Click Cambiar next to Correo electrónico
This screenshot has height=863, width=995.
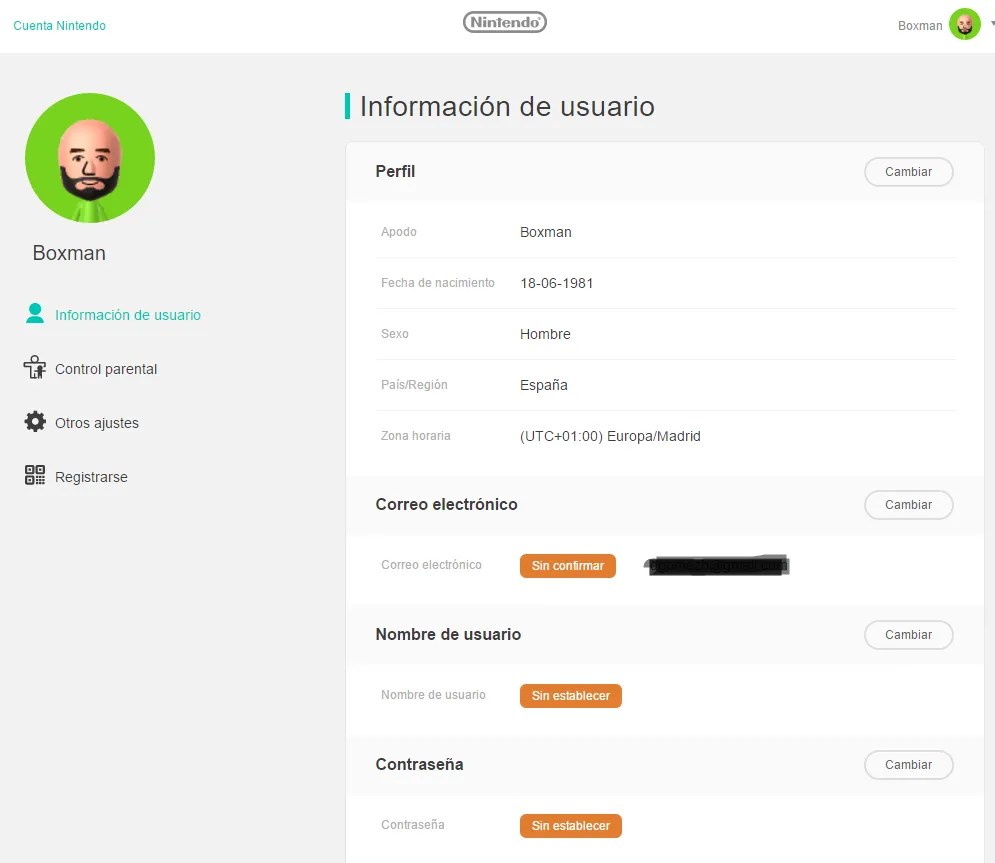coord(907,504)
